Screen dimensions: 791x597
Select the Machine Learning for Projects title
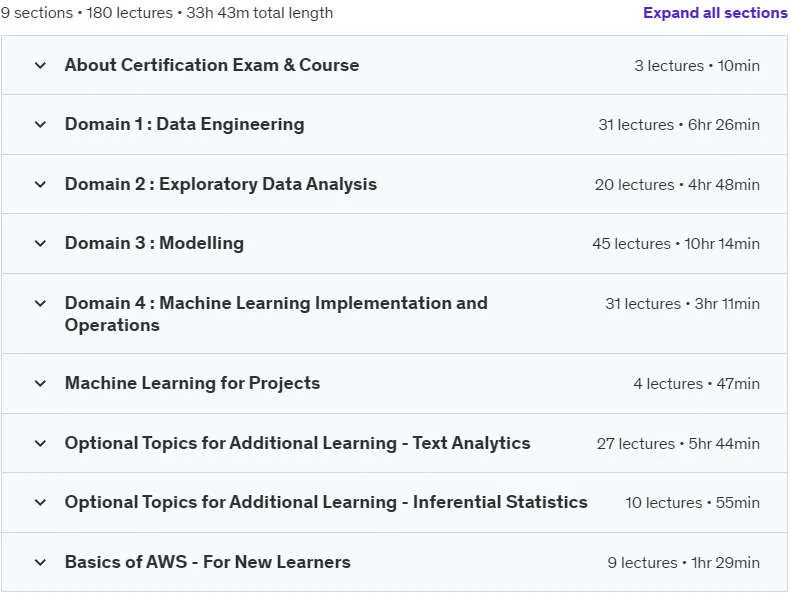pyautogui.click(x=192, y=383)
